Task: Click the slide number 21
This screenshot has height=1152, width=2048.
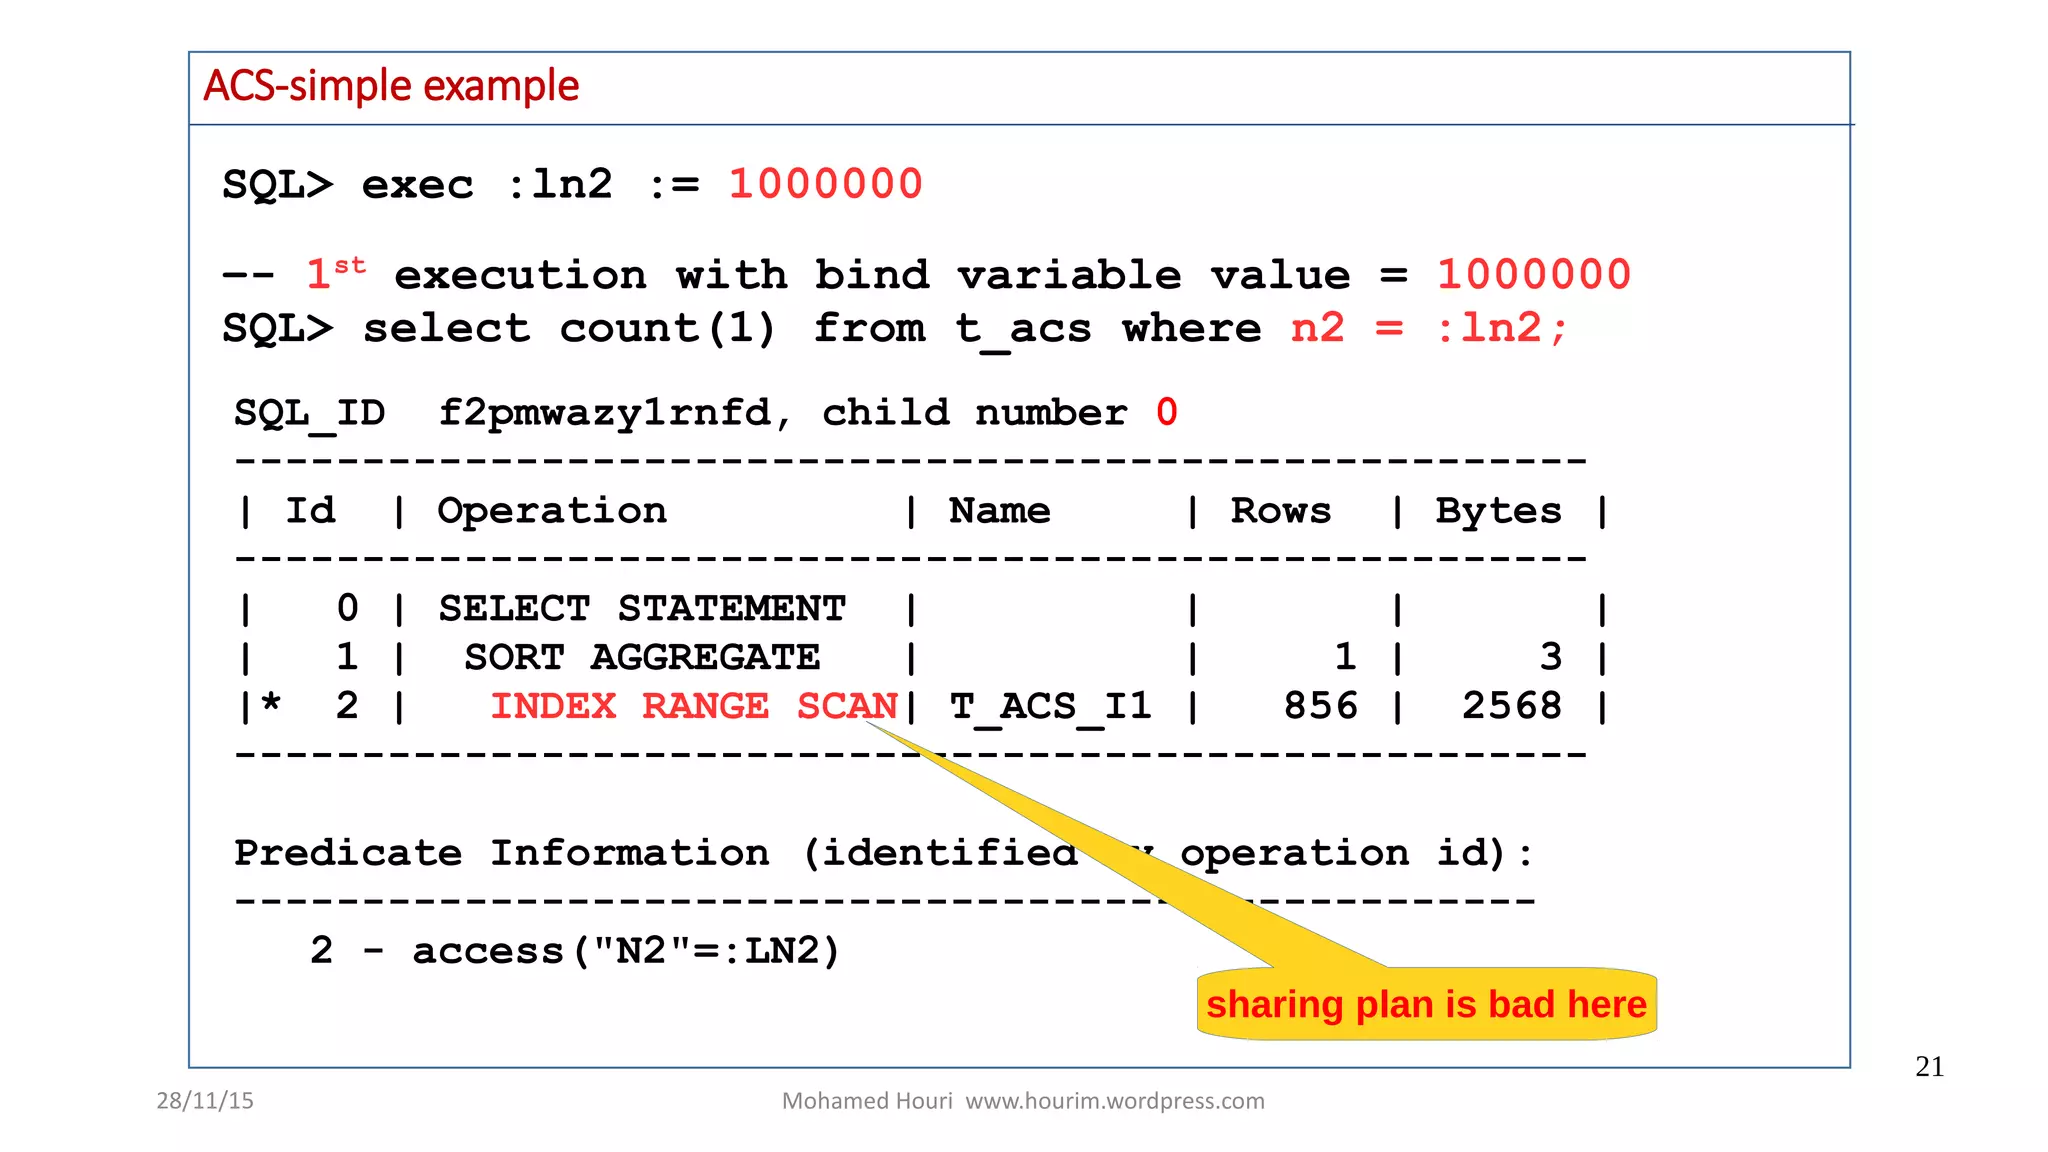Action: click(1930, 1067)
